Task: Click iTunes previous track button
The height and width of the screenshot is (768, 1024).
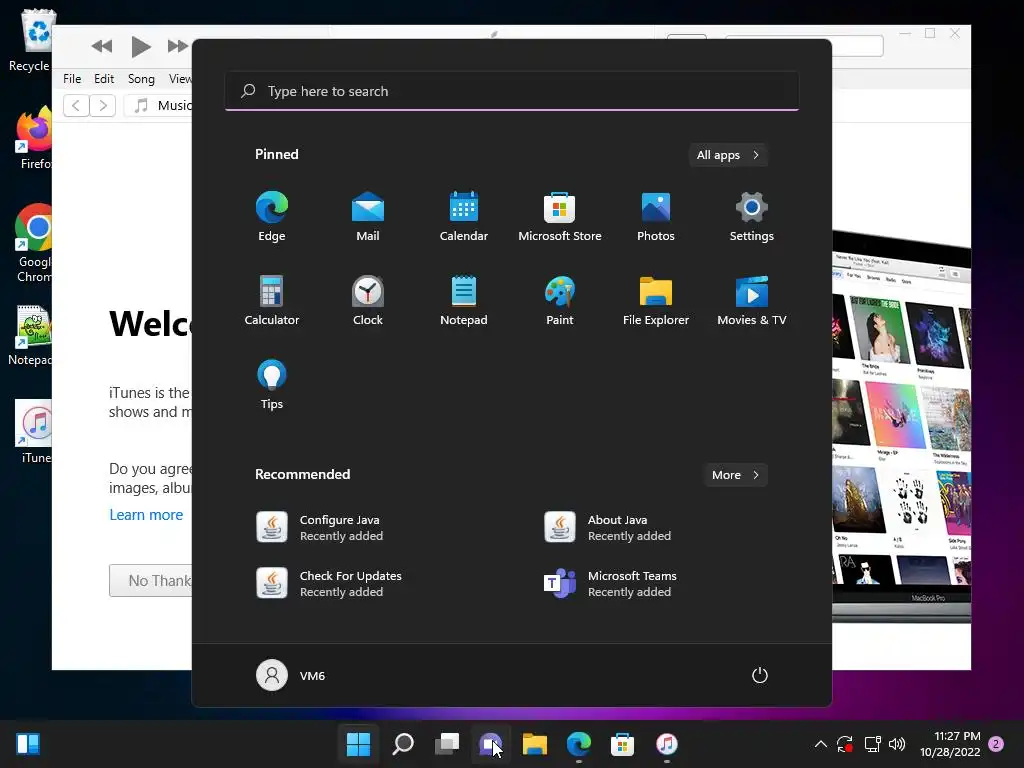Action: [101, 46]
